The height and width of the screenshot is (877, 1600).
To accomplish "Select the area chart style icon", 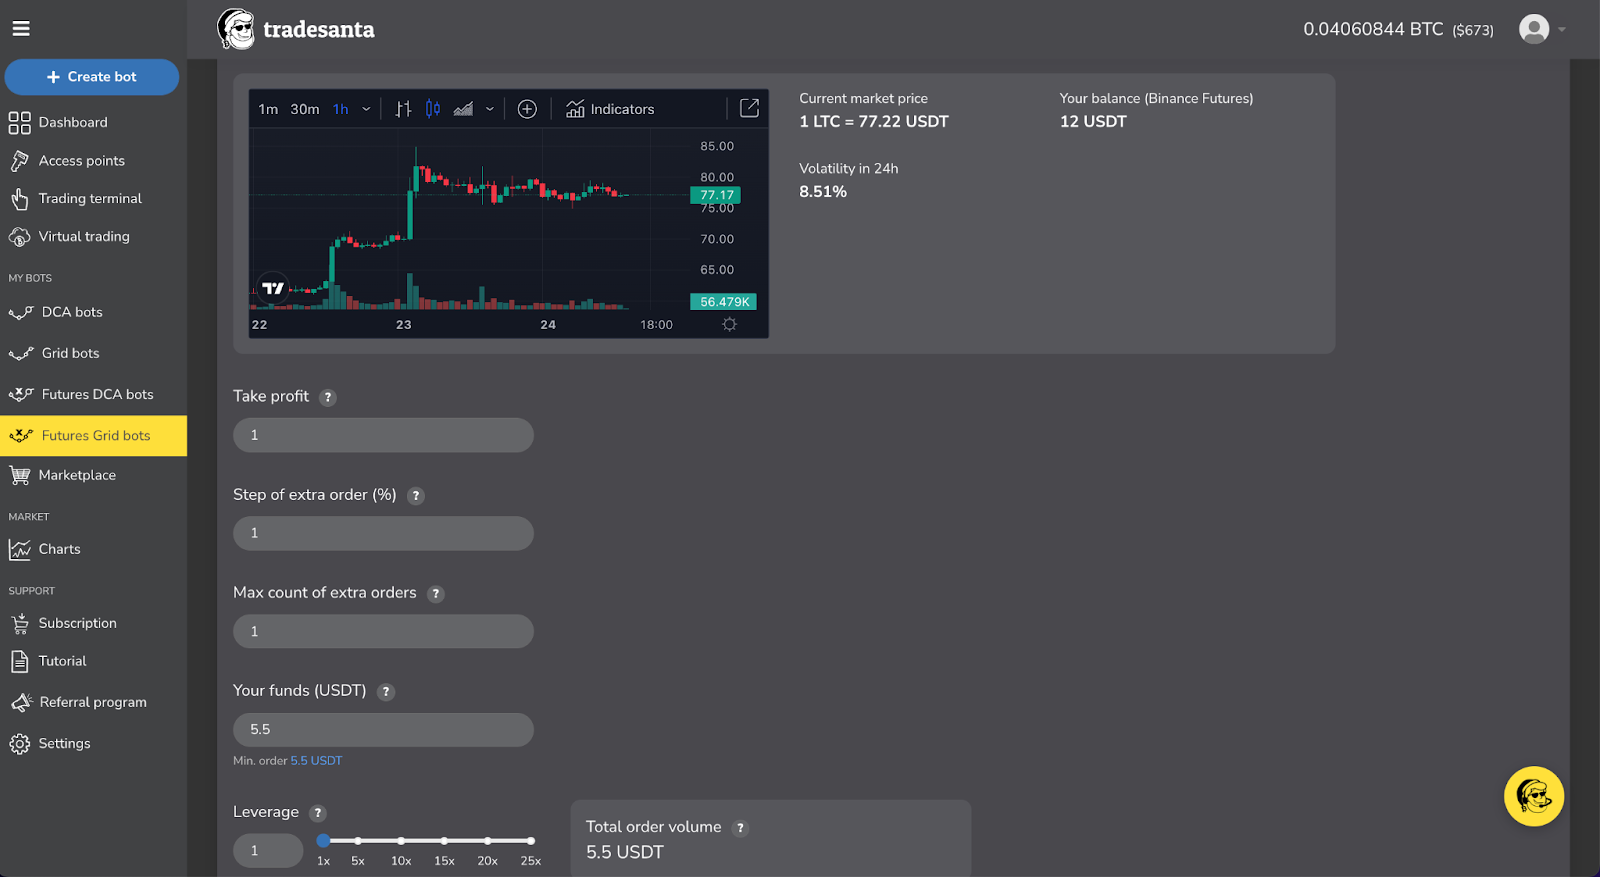I will 463,109.
